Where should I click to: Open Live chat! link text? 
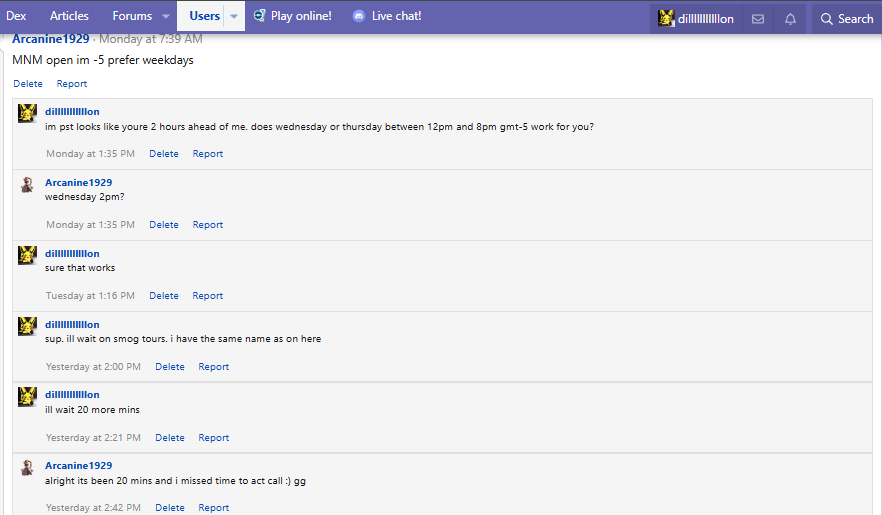click(x=397, y=16)
